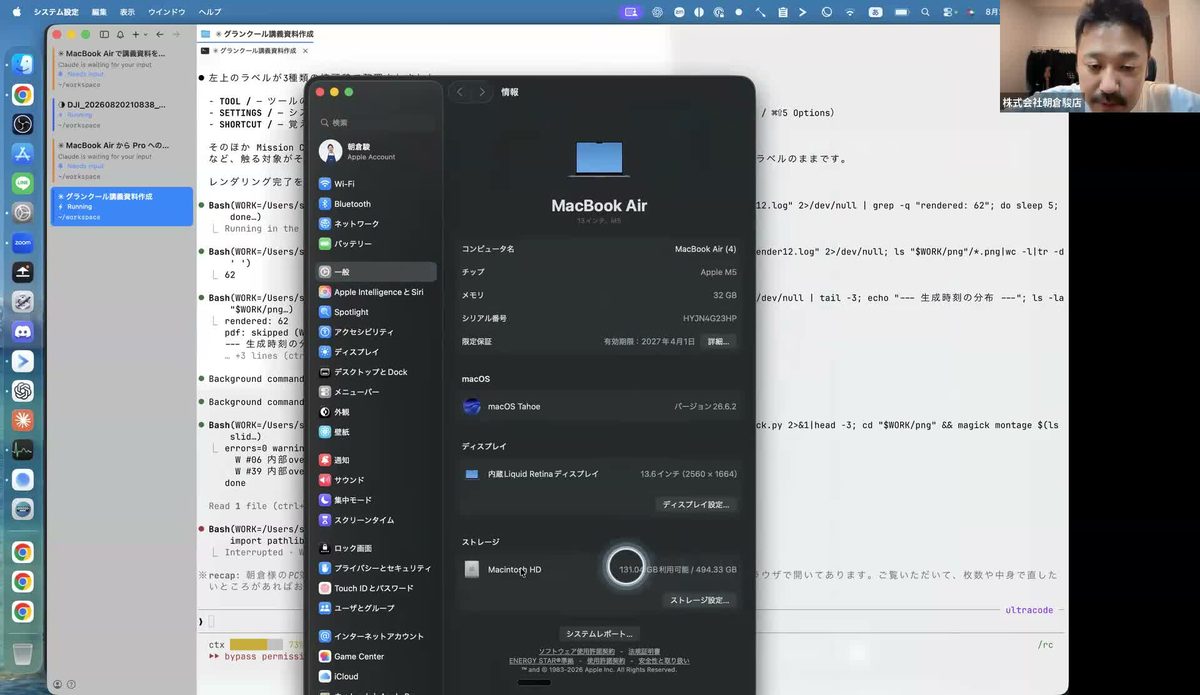Open ENERGY STAR®準拠 link
1200x695 pixels.
541,661
